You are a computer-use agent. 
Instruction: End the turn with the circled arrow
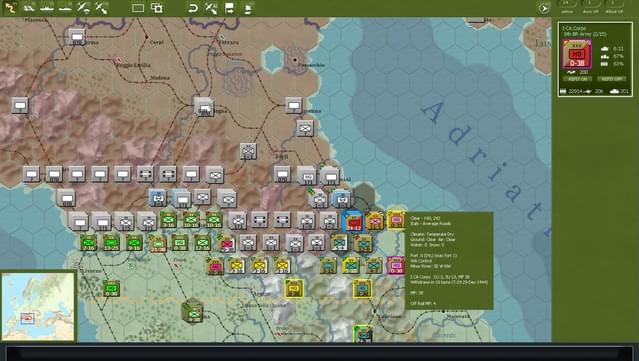pos(544,8)
